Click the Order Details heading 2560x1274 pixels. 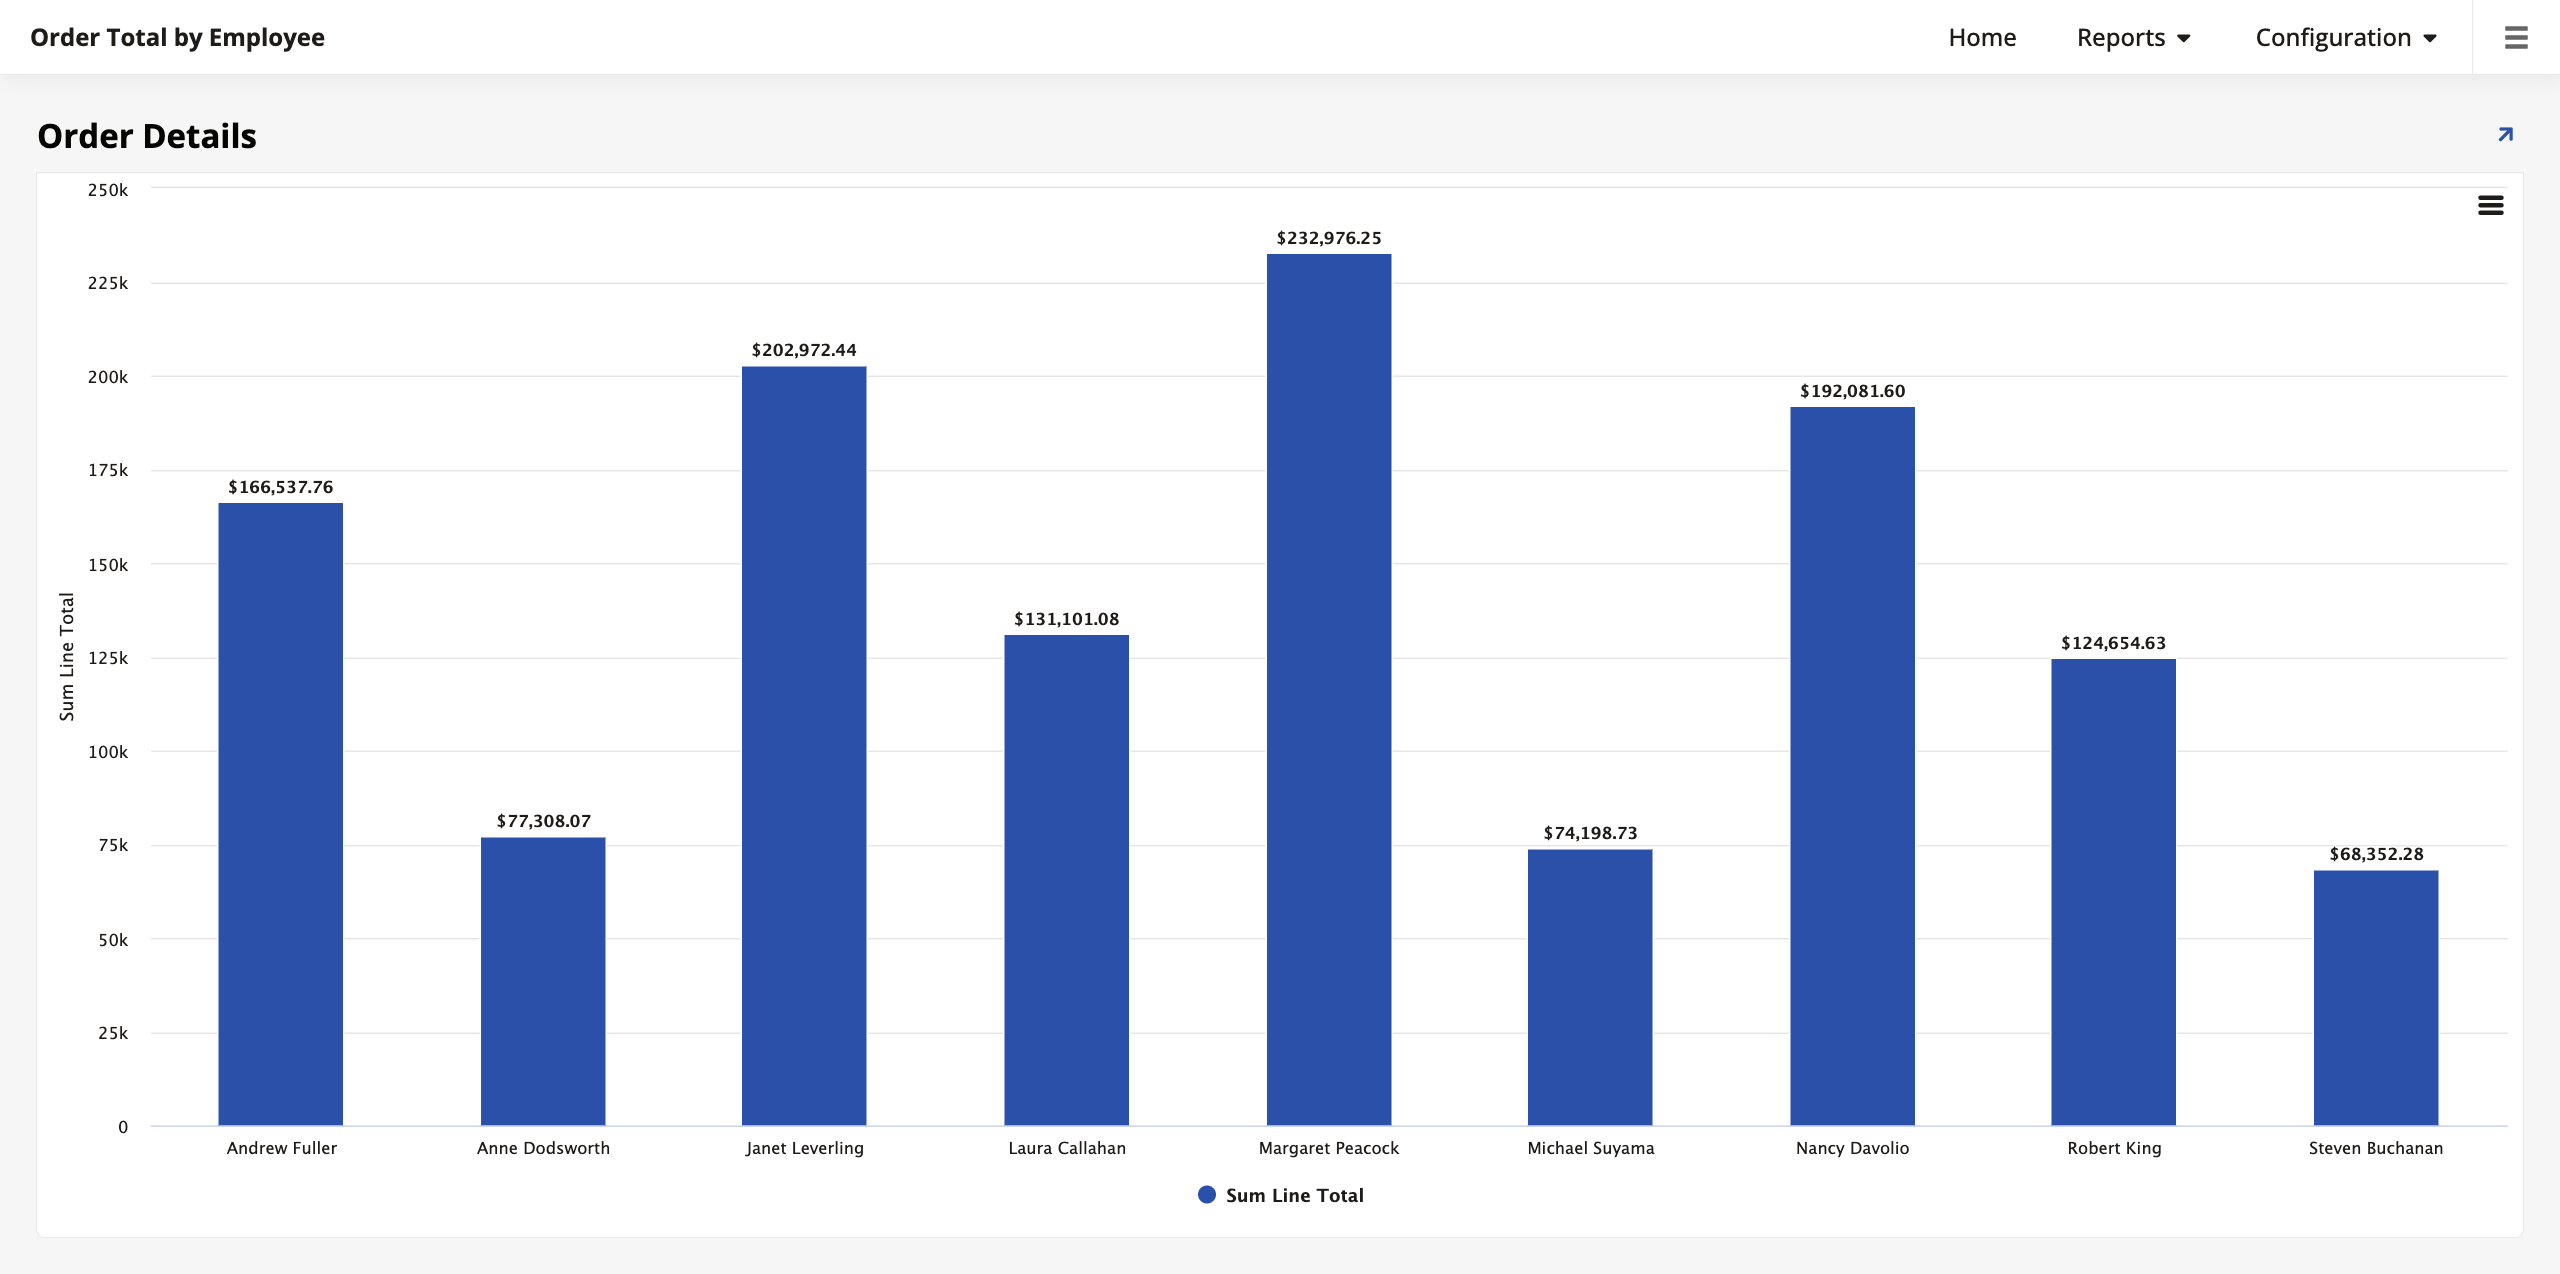click(x=146, y=135)
